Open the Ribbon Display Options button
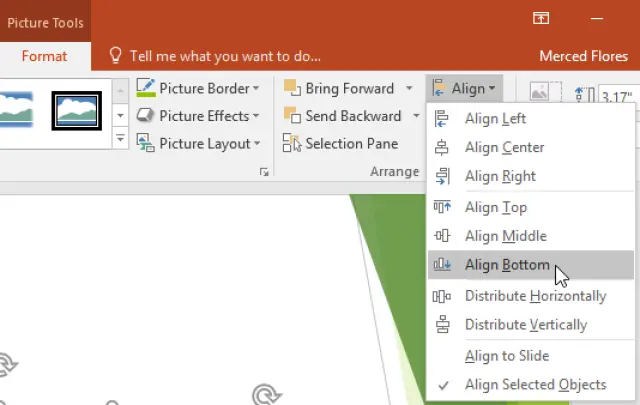Viewport: 640px width, 405px height. click(x=541, y=18)
